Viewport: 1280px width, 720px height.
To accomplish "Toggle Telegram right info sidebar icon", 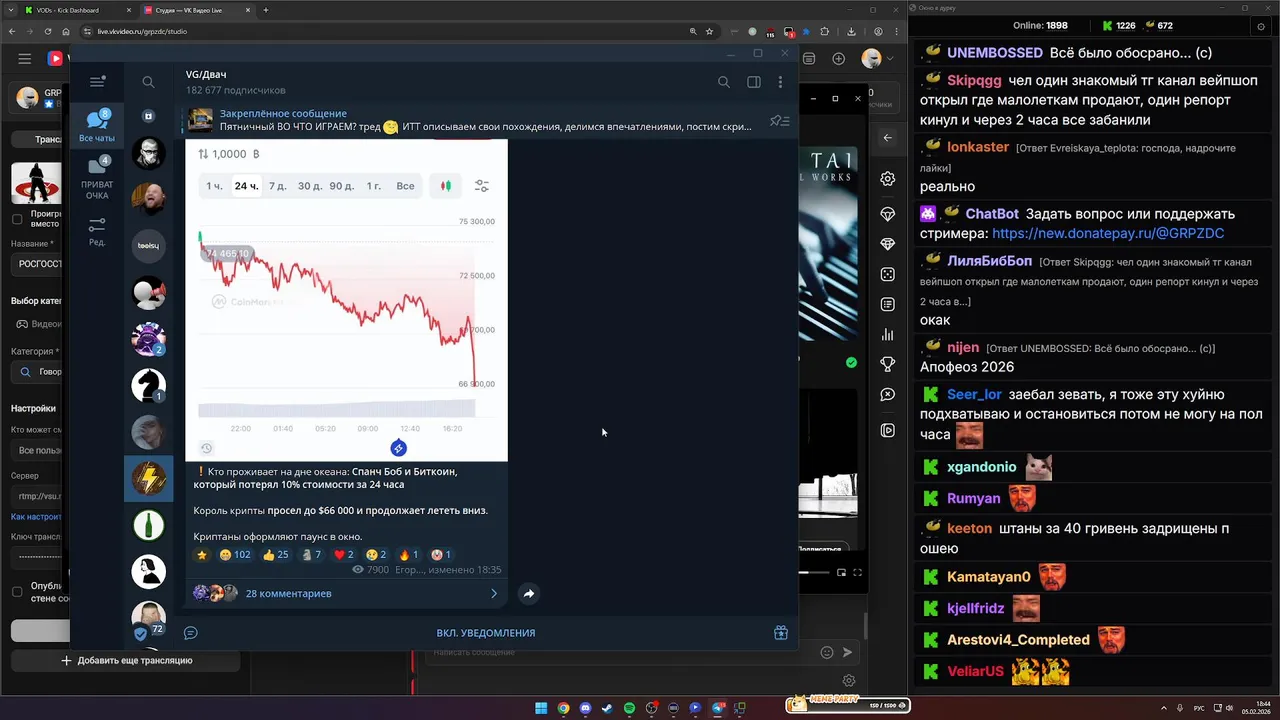I will (754, 82).
